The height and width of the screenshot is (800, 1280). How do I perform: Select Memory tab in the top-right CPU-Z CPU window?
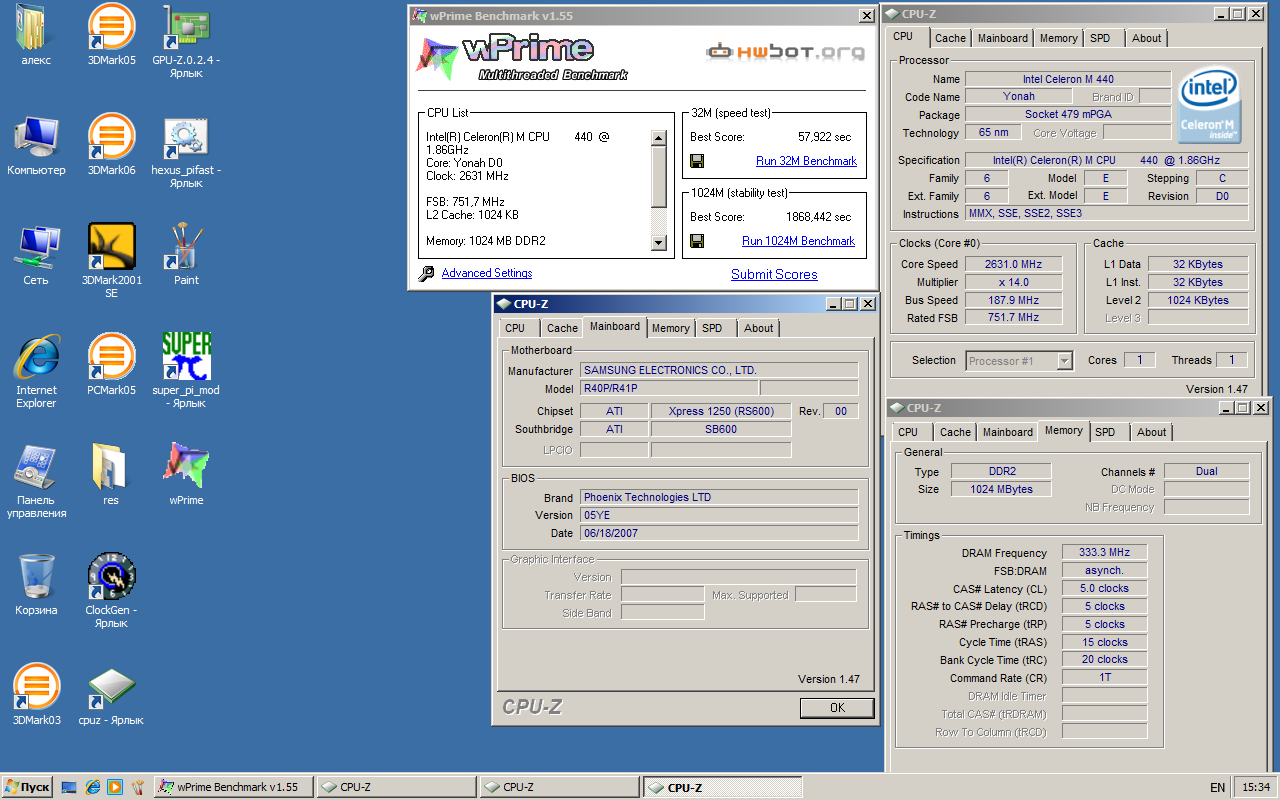coord(1058,38)
